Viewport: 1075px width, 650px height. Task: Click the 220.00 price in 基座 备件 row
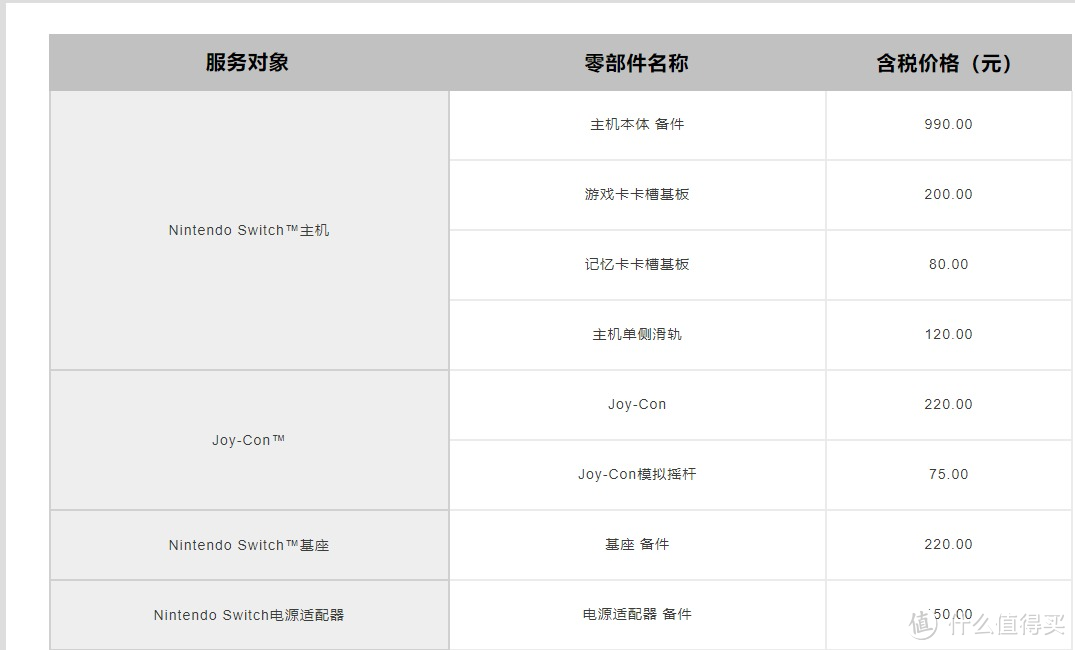click(x=949, y=544)
